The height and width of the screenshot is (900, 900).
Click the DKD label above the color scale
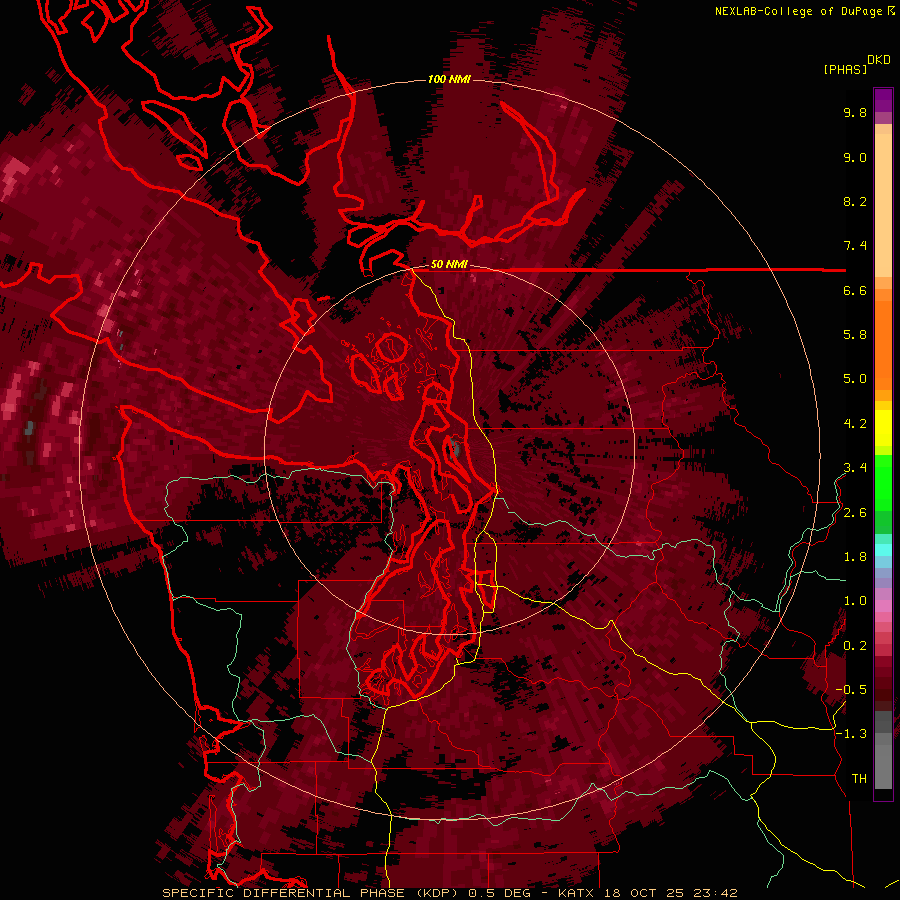coord(879,60)
